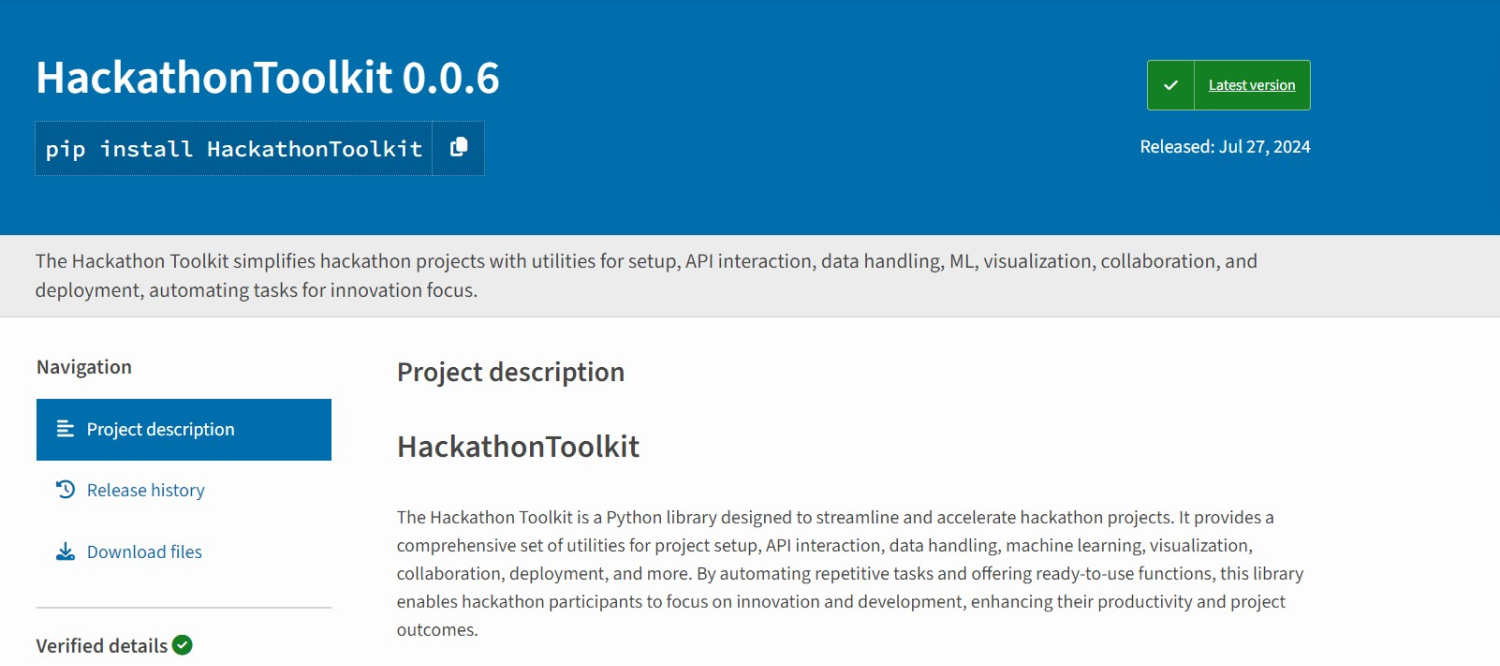Screen dimensions: 1500x666
Task: Open the Latest version link
Action: (x=1251, y=86)
